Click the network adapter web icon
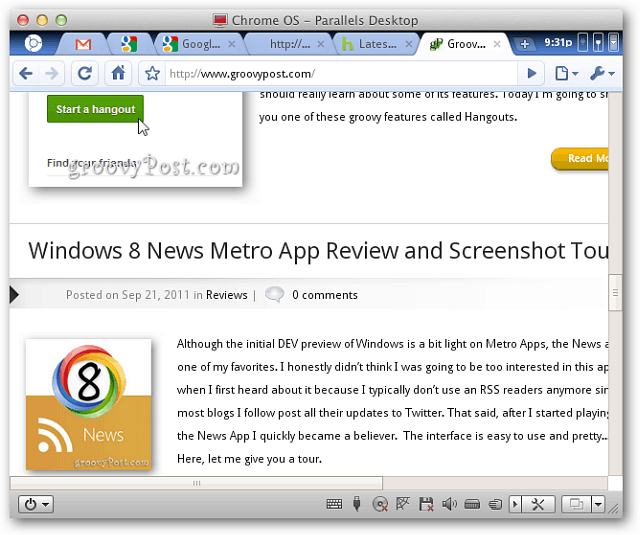The image size is (640, 535). [403, 504]
